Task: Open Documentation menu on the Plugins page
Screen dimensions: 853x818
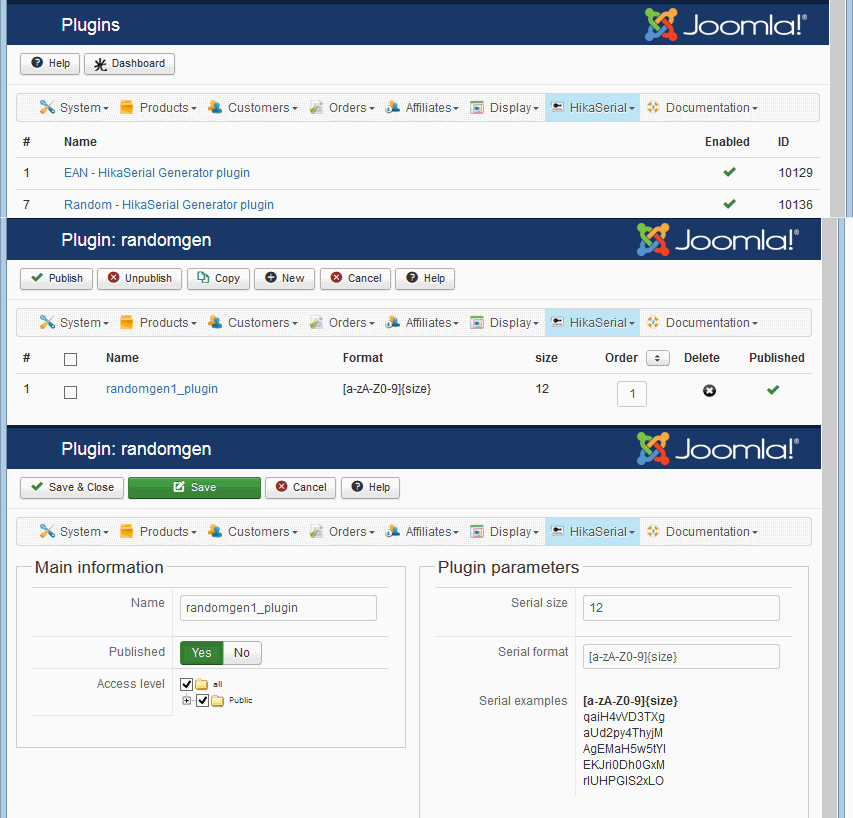Action: pos(702,108)
